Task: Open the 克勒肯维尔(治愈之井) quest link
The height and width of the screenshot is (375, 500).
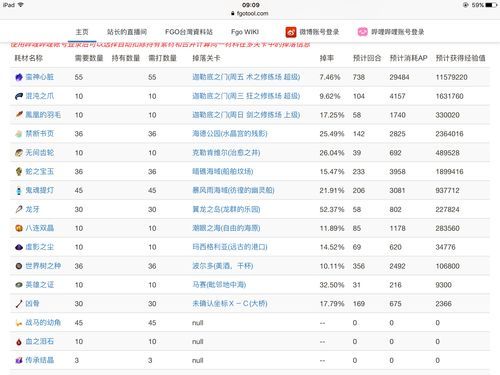Action: 226,153
